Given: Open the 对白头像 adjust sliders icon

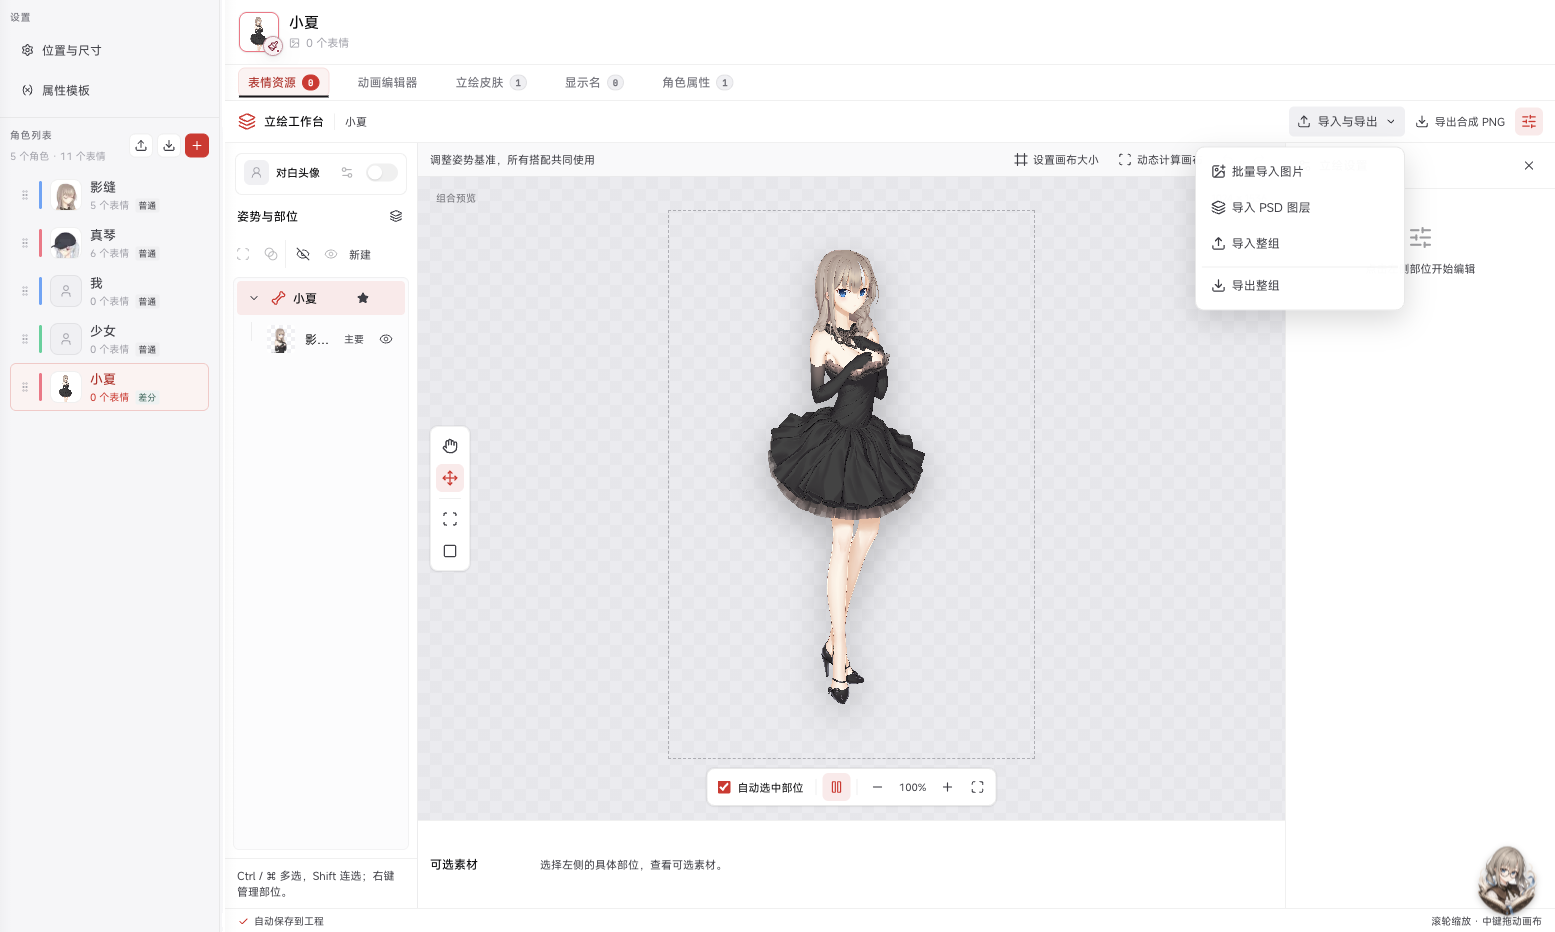Looking at the screenshot, I should [347, 172].
